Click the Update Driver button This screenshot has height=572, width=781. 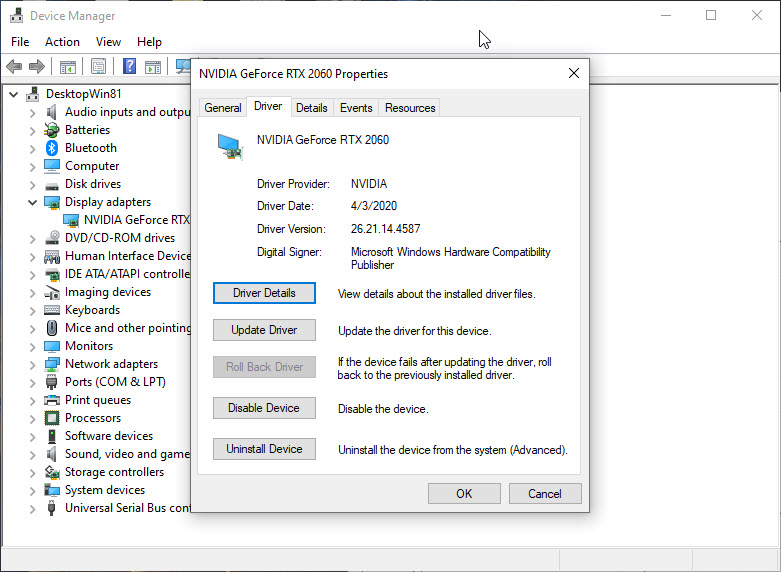264,330
